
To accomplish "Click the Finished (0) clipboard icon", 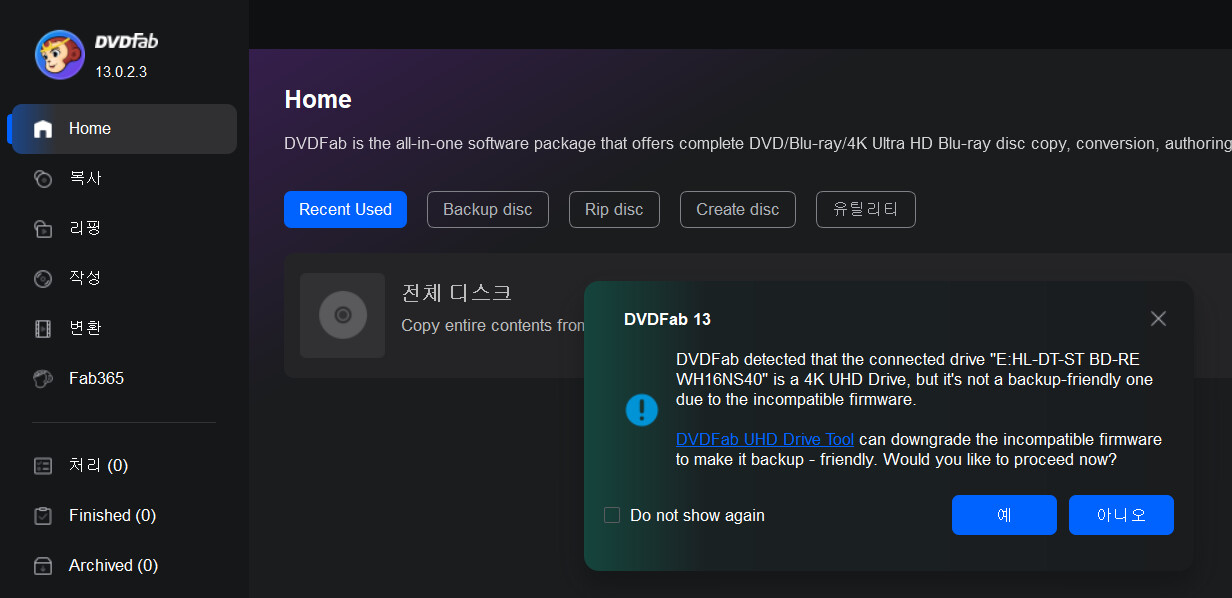I will [43, 516].
